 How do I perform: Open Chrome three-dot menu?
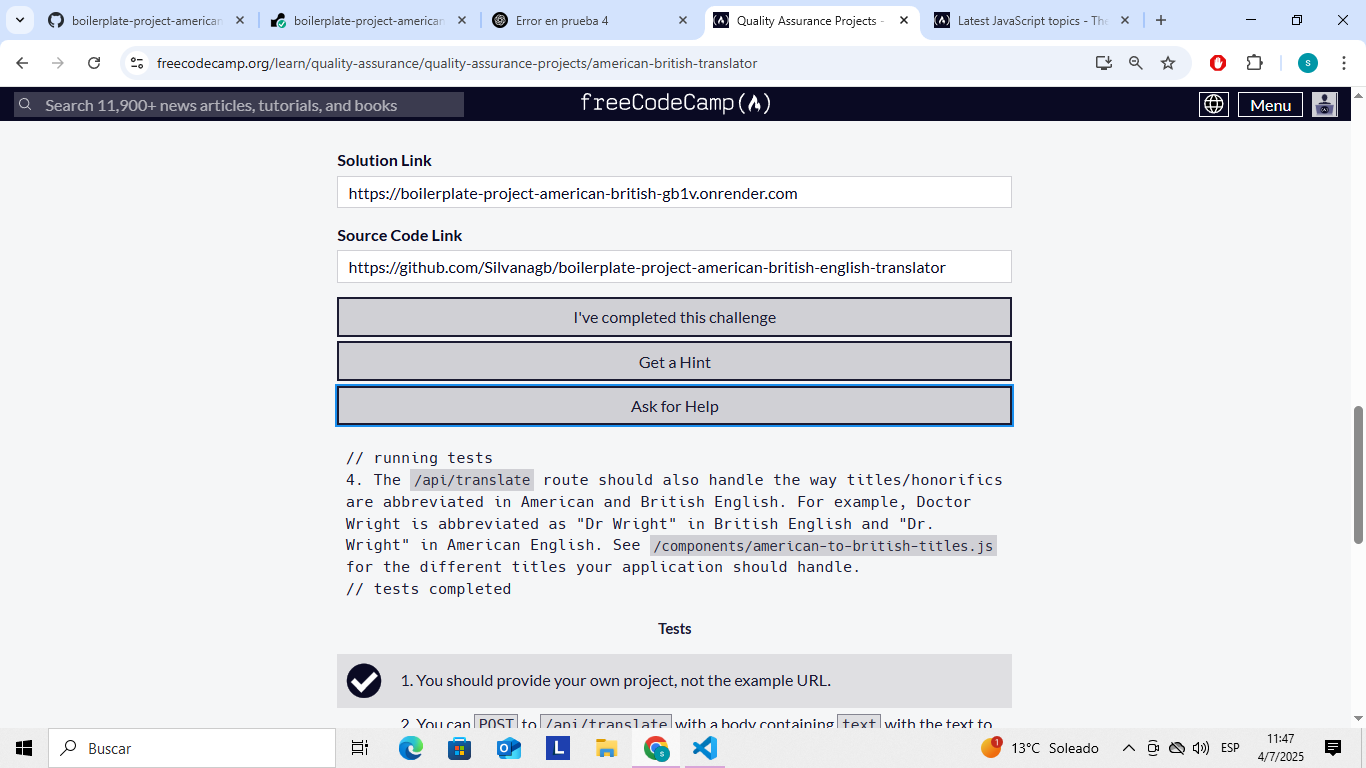tap(1344, 63)
